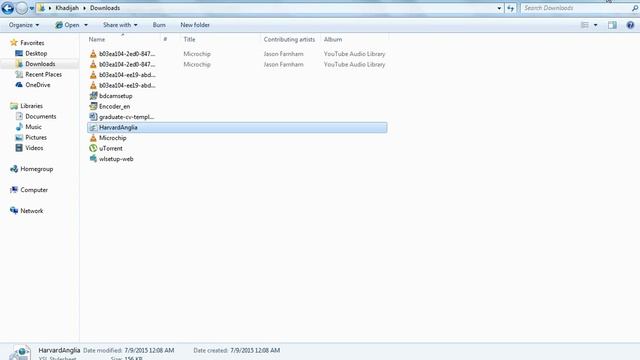This screenshot has width=640, height=360.
Task: Open Desktop in Favorites
Action: coord(36,53)
